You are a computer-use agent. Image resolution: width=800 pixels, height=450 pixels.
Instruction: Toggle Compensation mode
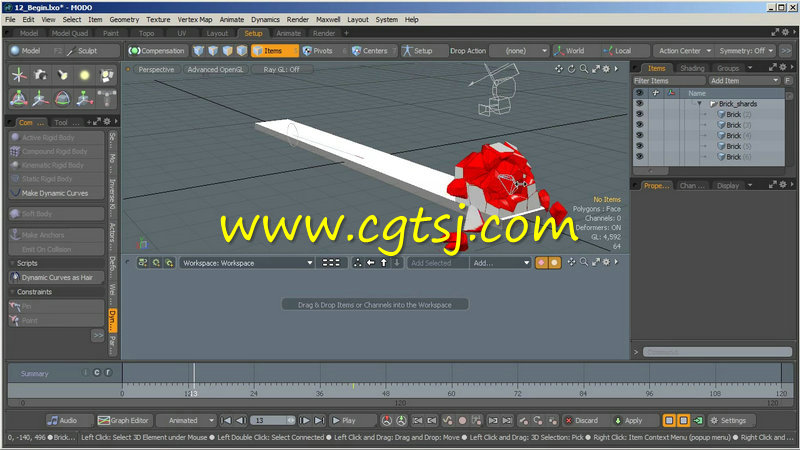coord(156,51)
